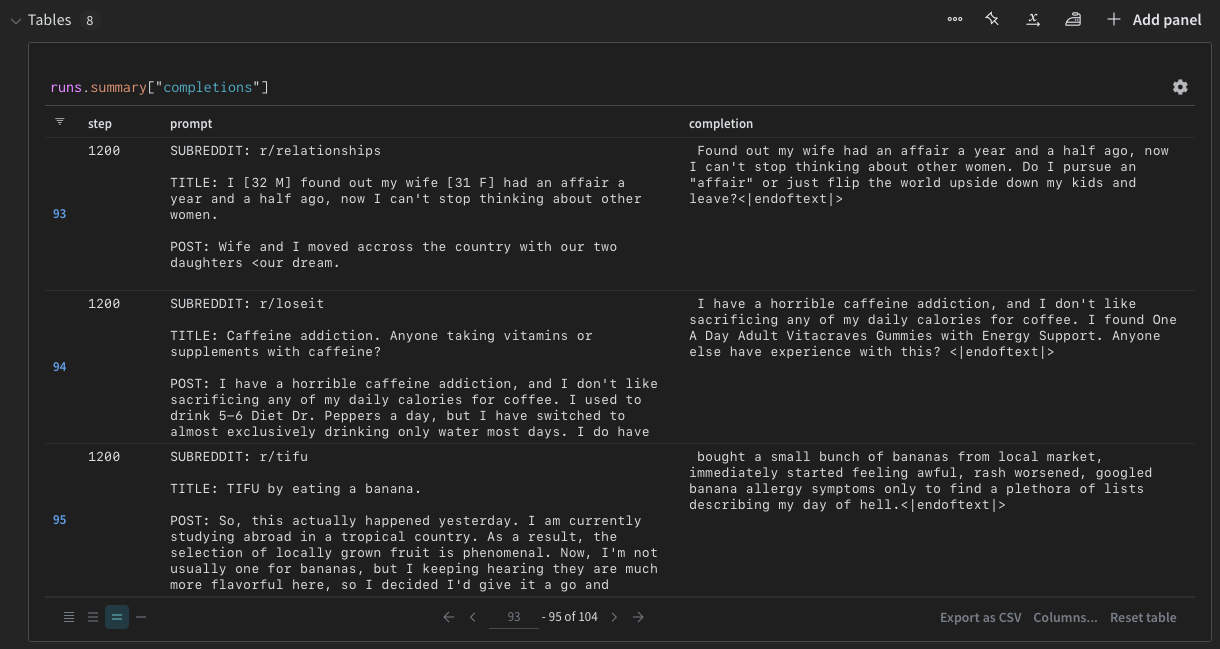Toggle the medium row height setting
This screenshot has width=1220, height=649.
pos(116,617)
